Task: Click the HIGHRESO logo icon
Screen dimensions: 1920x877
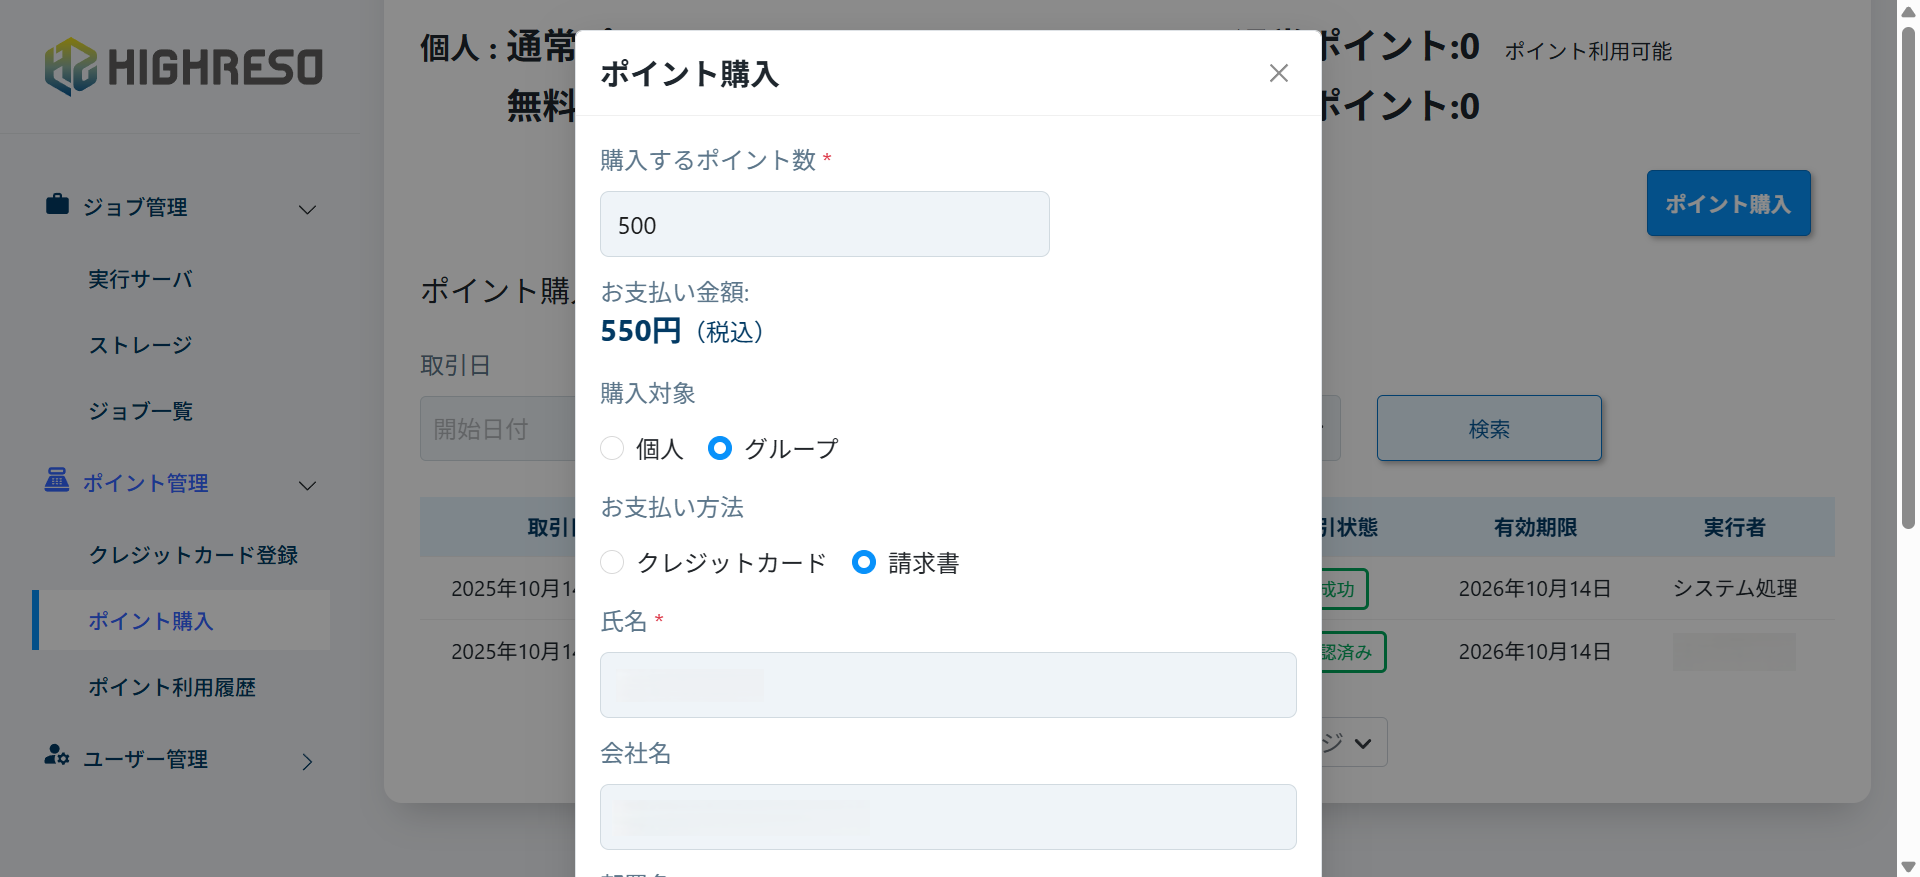Action: pyautogui.click(x=70, y=67)
